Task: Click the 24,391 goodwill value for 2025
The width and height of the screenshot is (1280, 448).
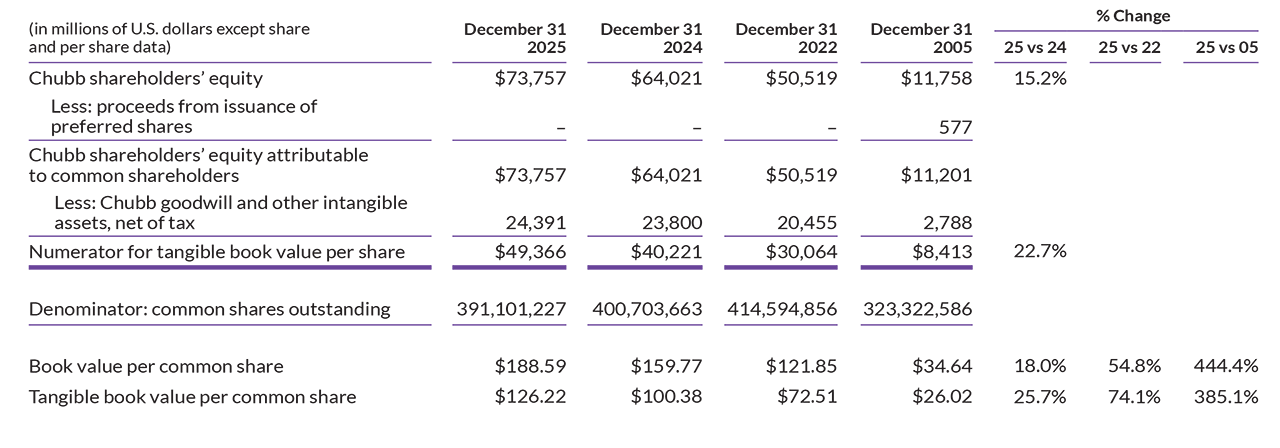Action: click(x=539, y=222)
